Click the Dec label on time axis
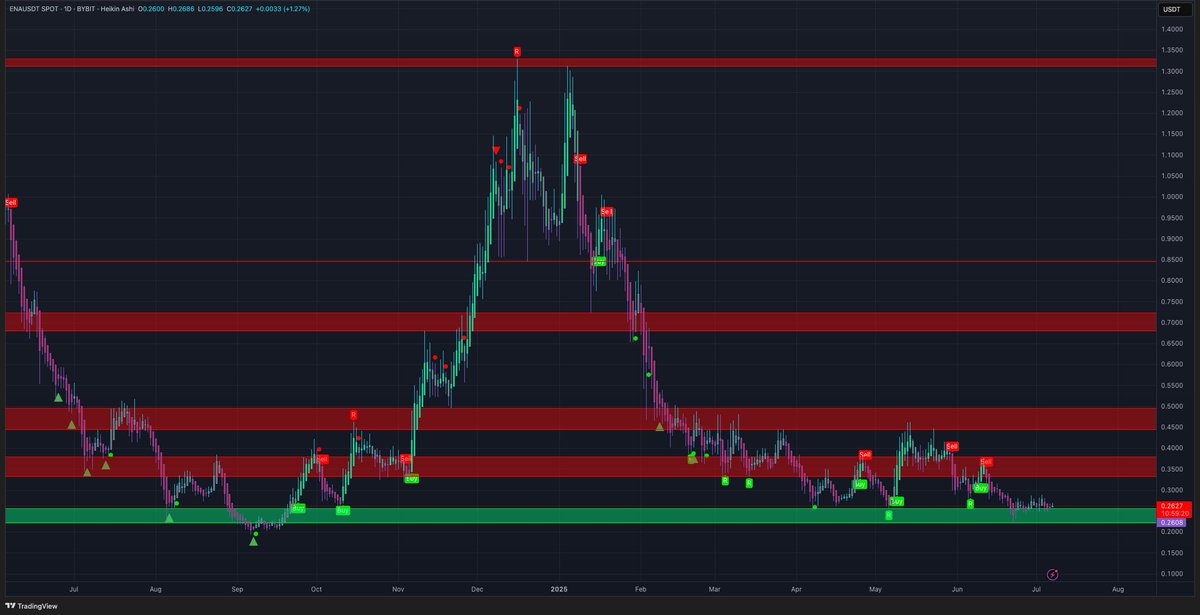Image resolution: width=1200 pixels, height=615 pixels. [477, 591]
